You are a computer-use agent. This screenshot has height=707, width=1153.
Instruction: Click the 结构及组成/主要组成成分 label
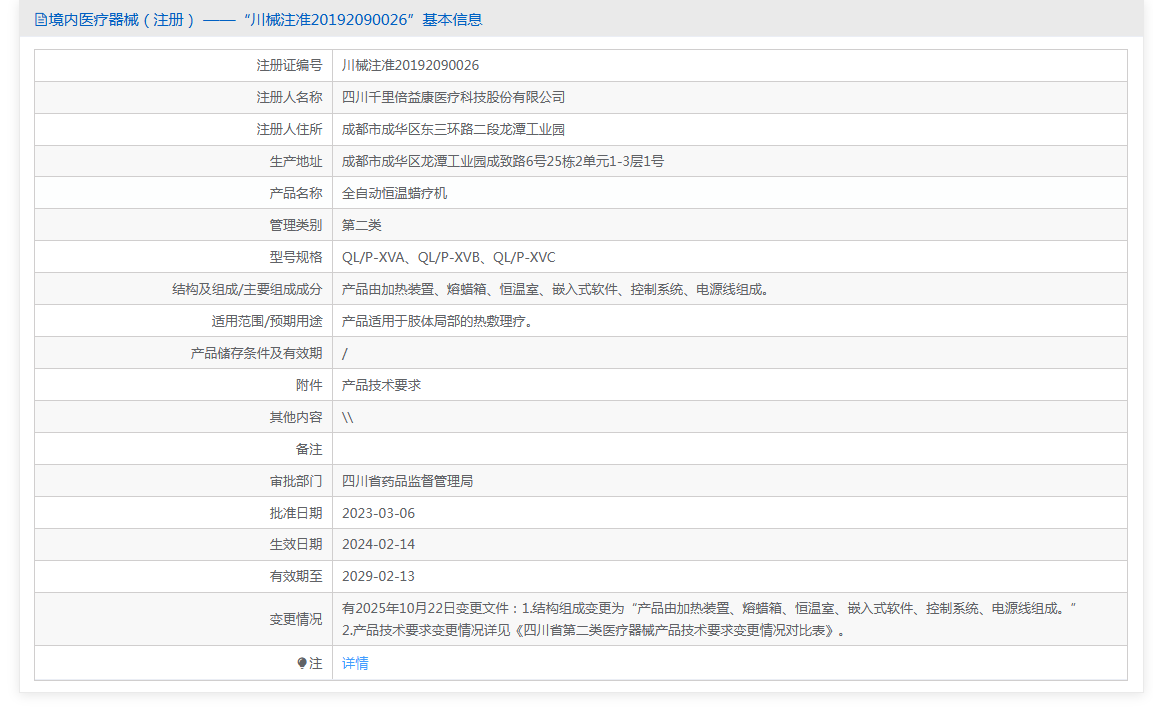coord(247,289)
